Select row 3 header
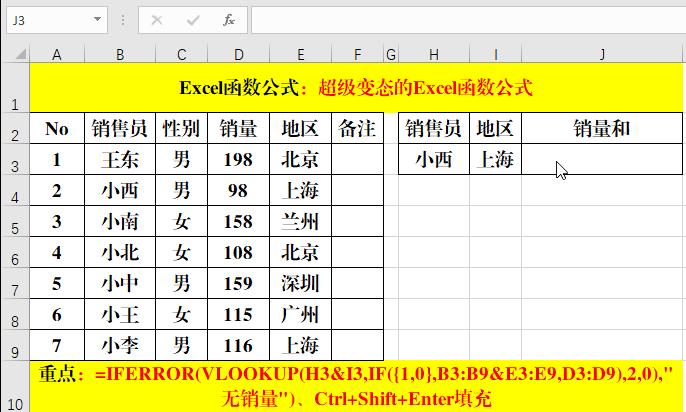 pos(15,159)
